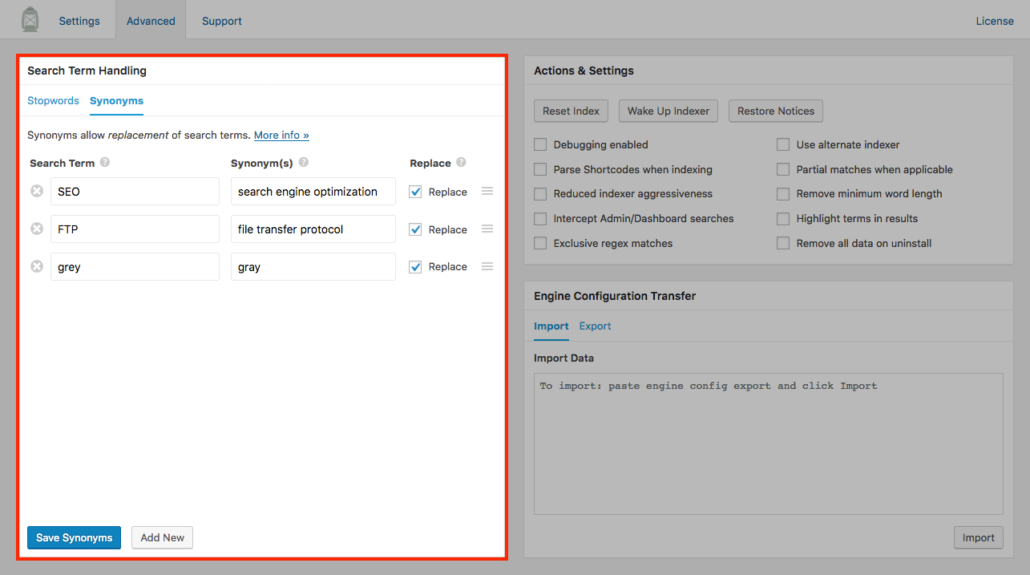Enable Intercept Admin/Dashboard searches
The height and width of the screenshot is (575, 1030).
(541, 219)
